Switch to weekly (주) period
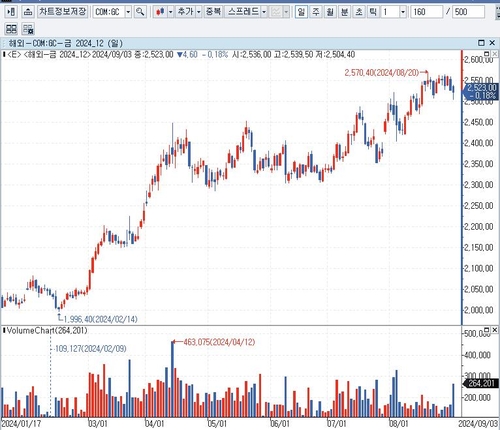 [315, 12]
